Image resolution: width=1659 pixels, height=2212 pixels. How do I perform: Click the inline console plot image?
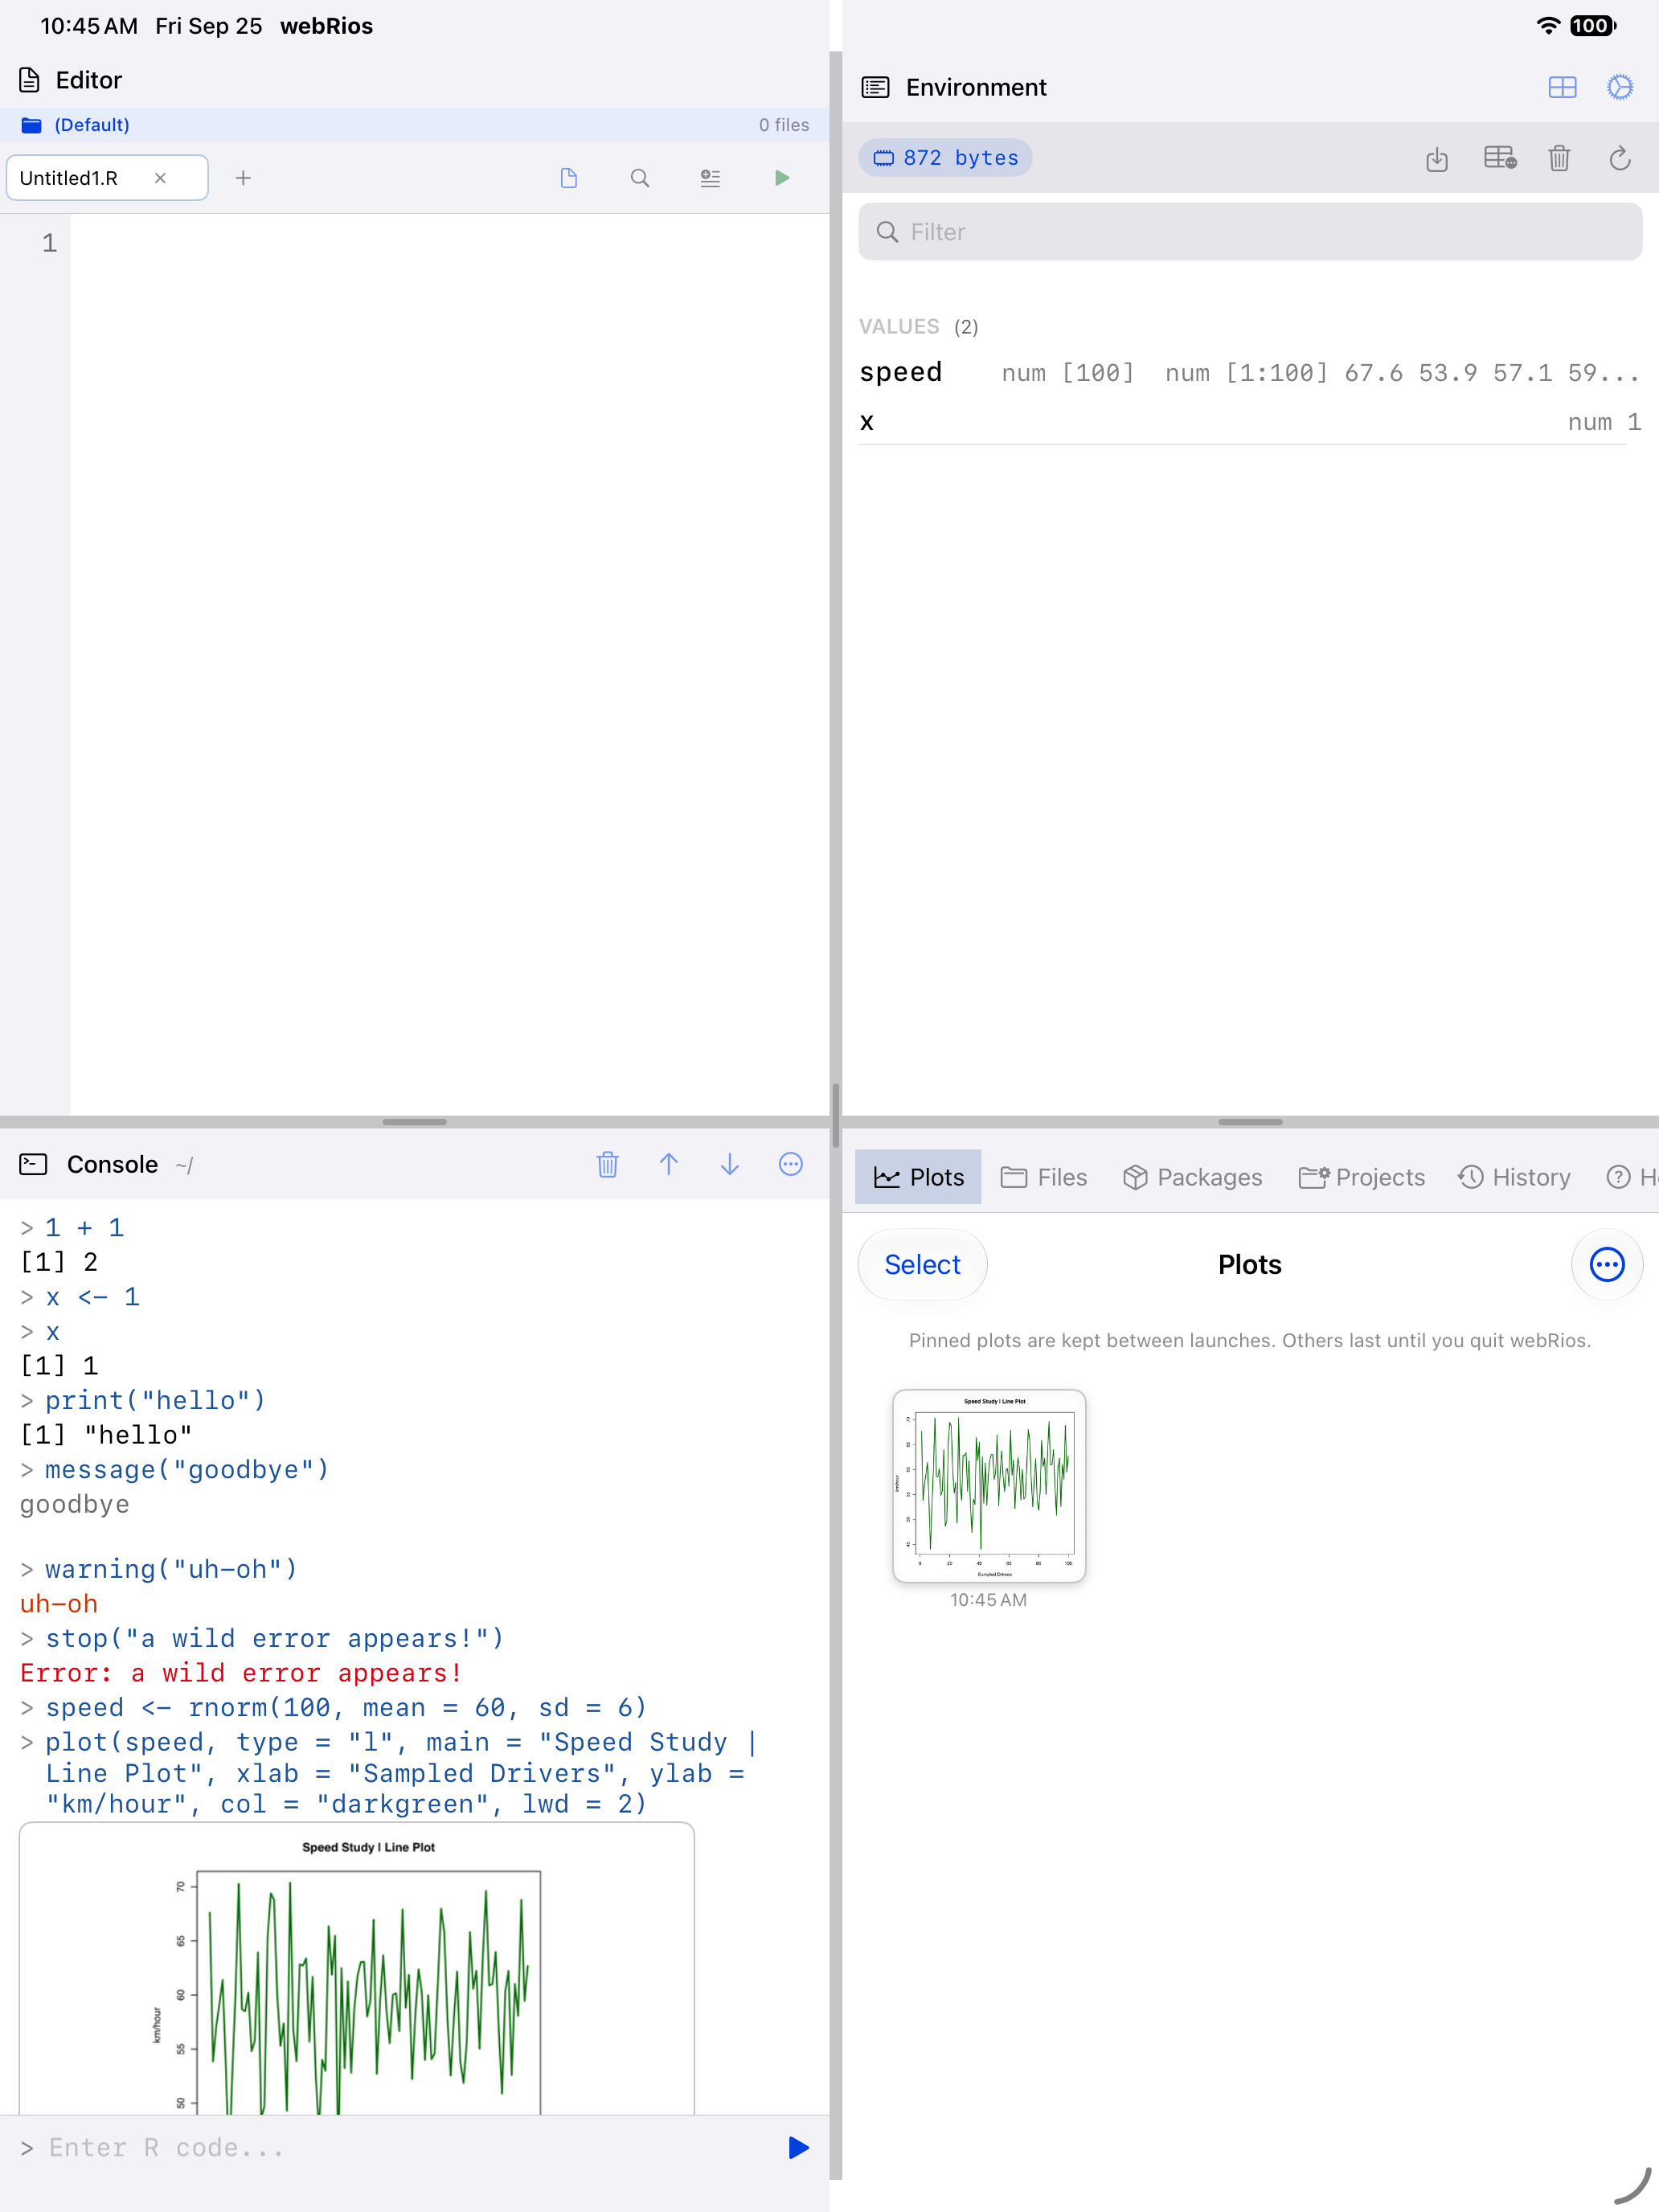point(356,1968)
